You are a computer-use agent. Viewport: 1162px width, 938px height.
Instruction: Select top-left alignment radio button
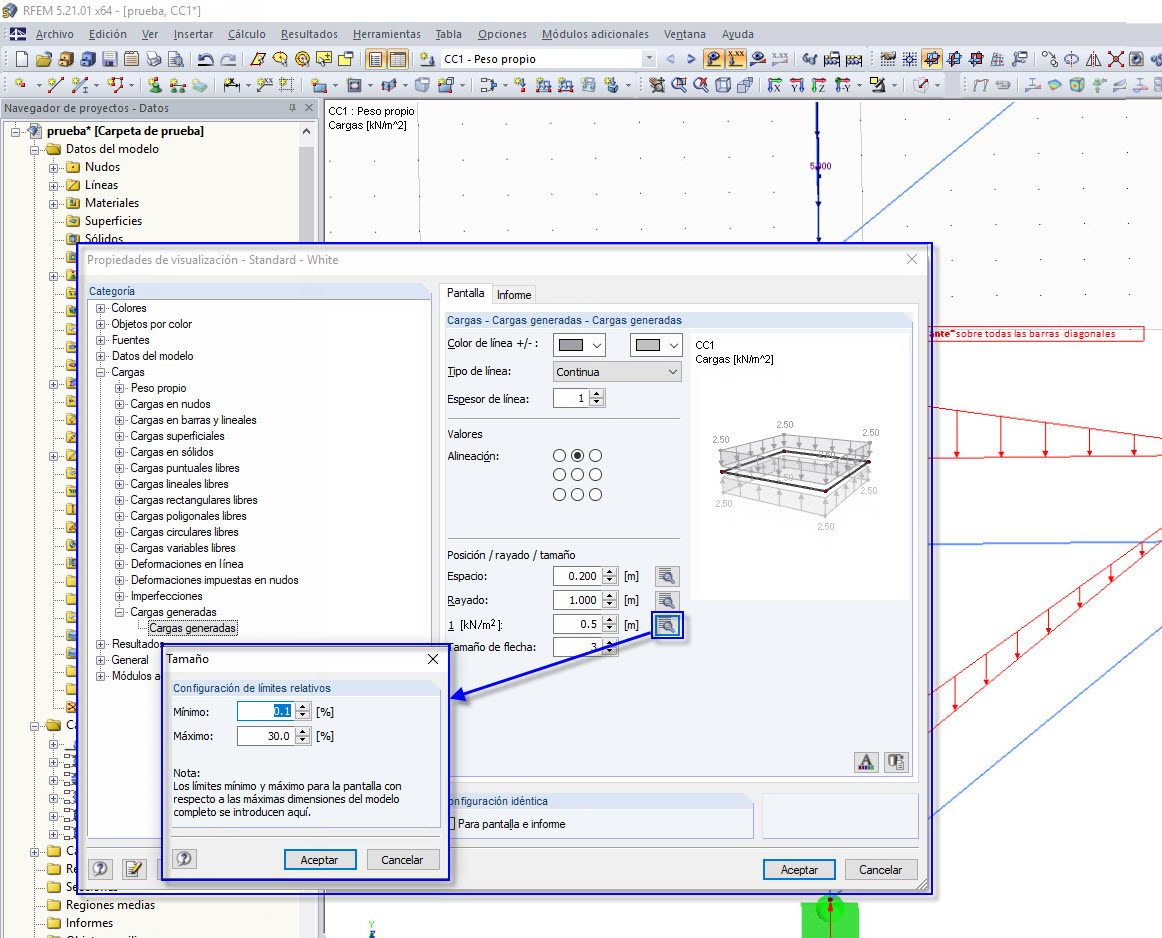pos(560,456)
